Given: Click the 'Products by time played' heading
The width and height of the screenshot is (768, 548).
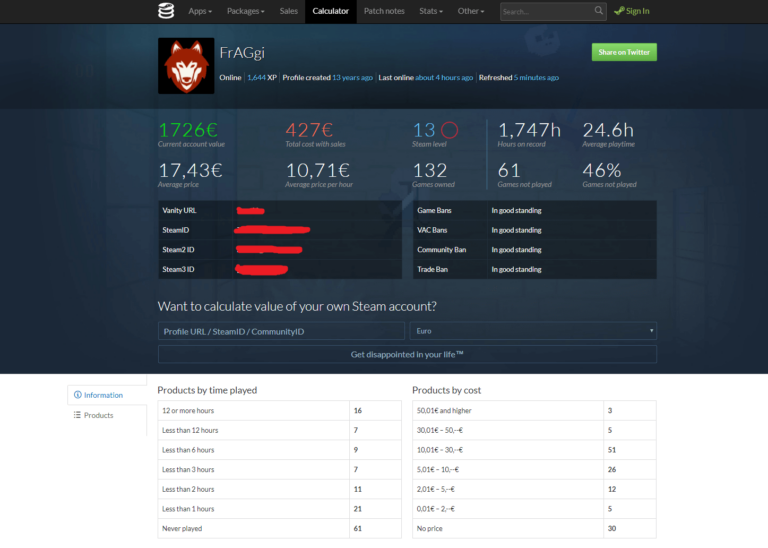Looking at the screenshot, I should tap(207, 390).
